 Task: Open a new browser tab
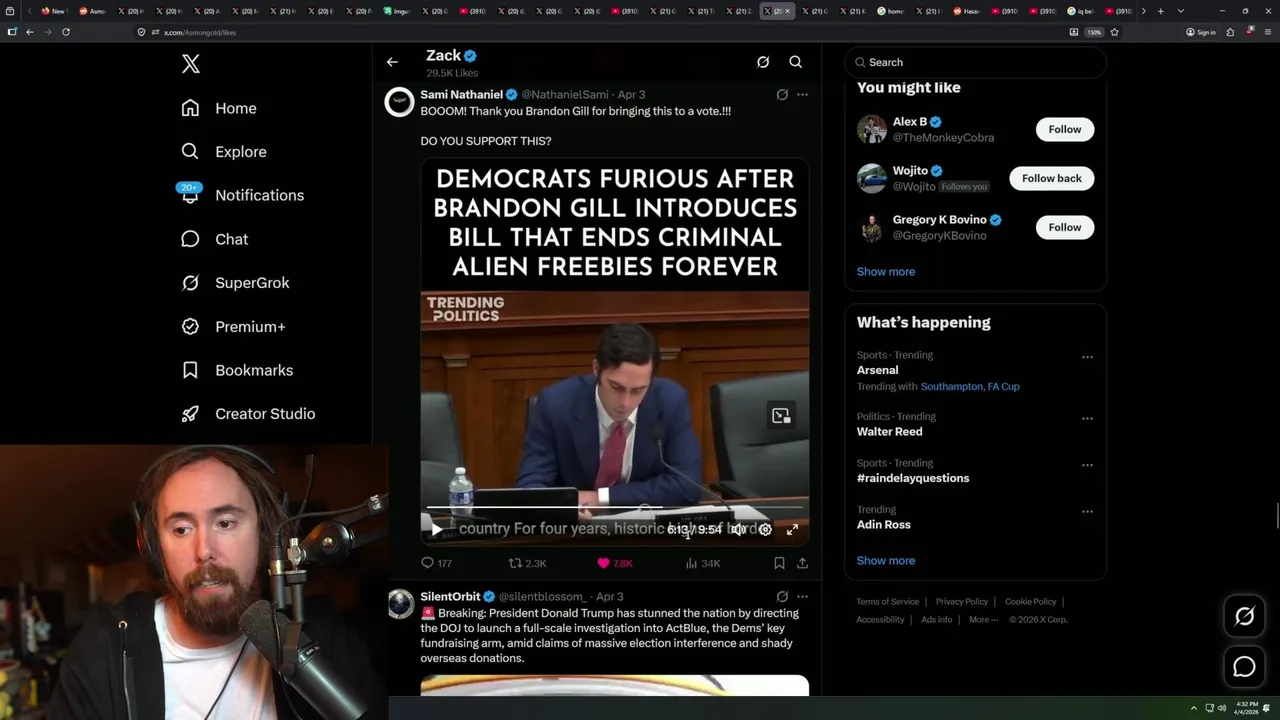tap(1160, 11)
